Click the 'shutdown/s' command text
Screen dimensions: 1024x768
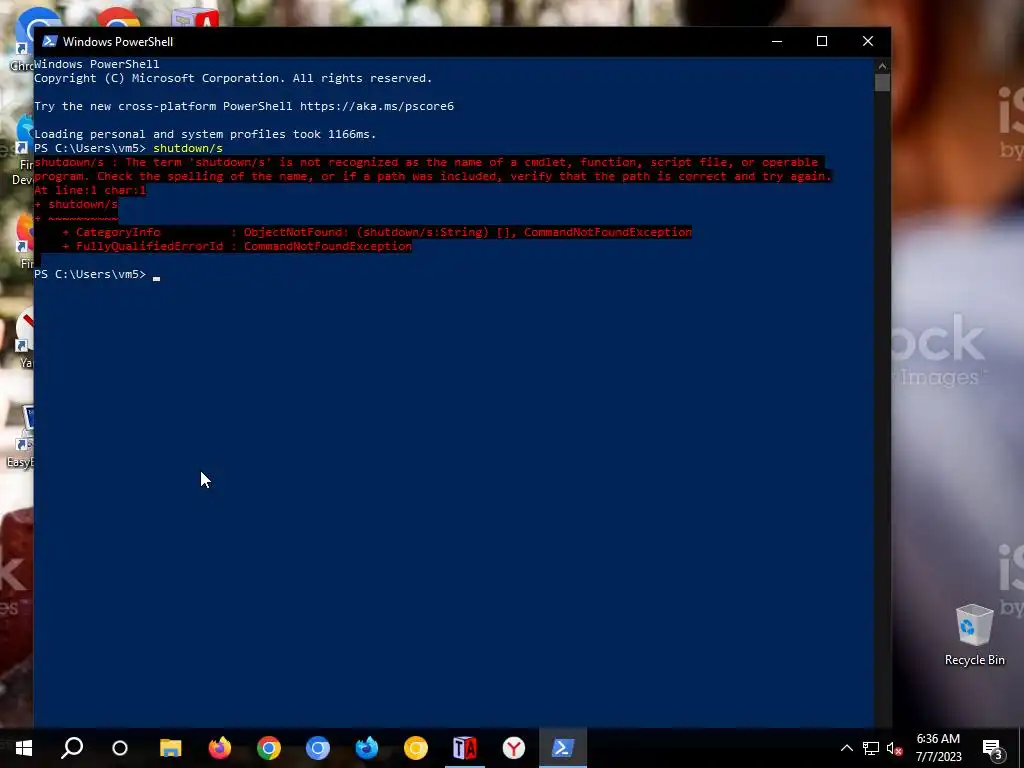[187, 148]
